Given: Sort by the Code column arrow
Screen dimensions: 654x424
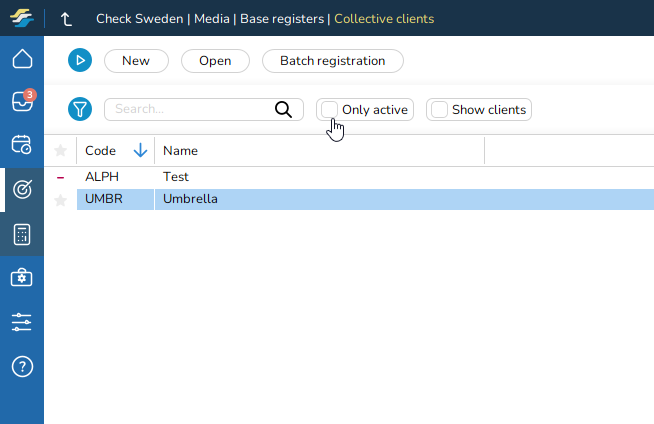Looking at the screenshot, I should tap(140, 151).
